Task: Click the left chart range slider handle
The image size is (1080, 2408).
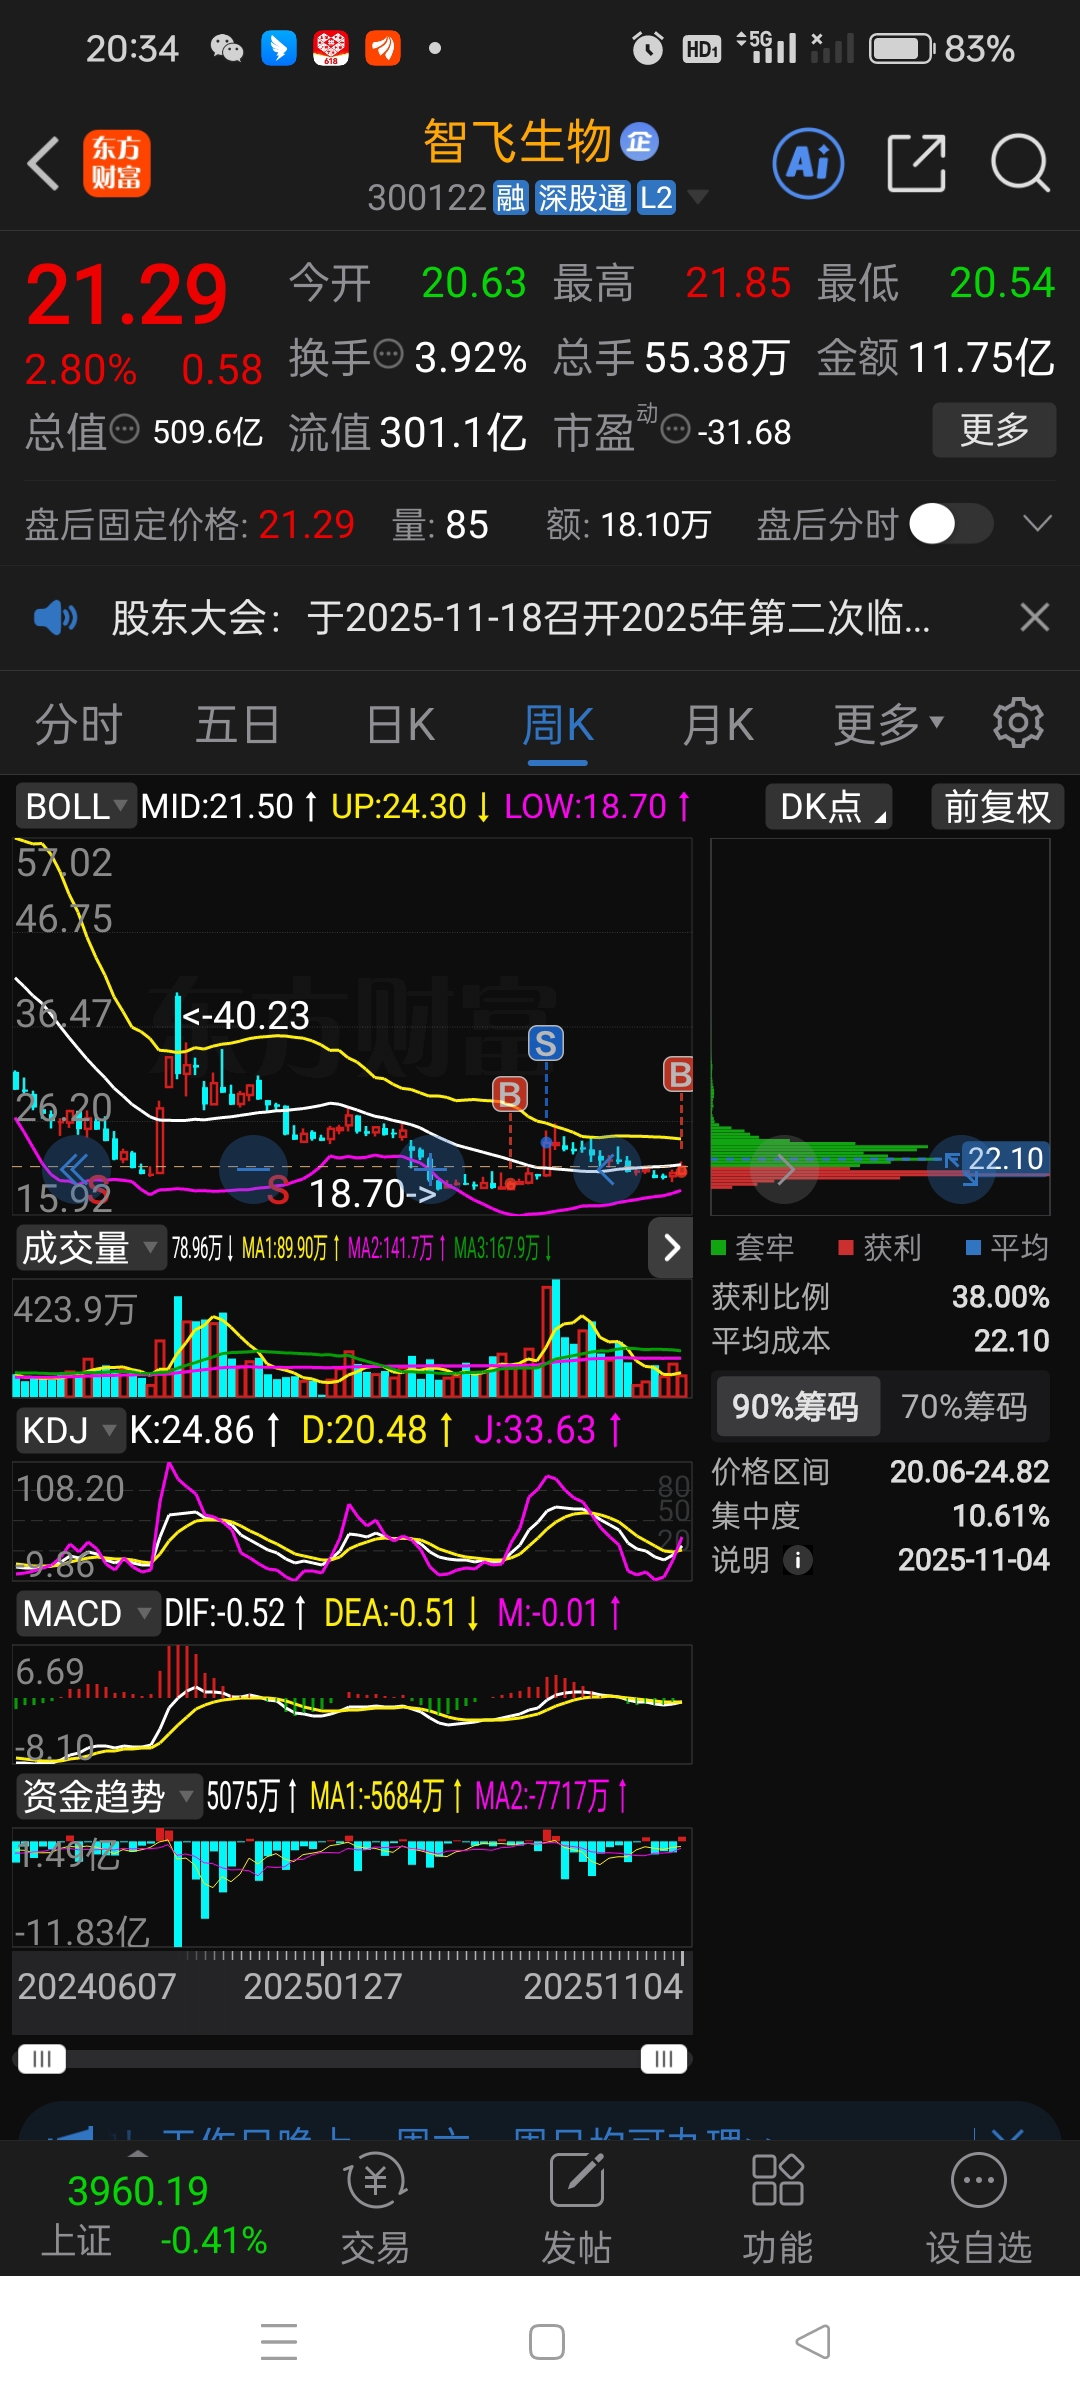Action: [x=41, y=2059]
